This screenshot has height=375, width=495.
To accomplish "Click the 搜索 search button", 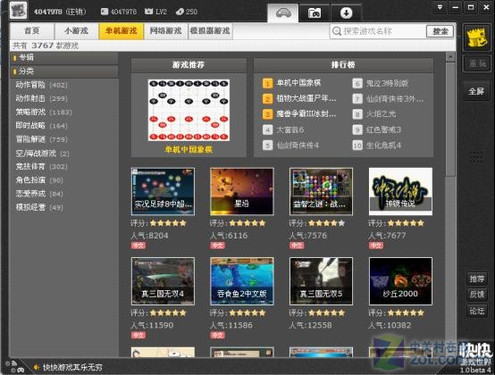I will [440, 31].
